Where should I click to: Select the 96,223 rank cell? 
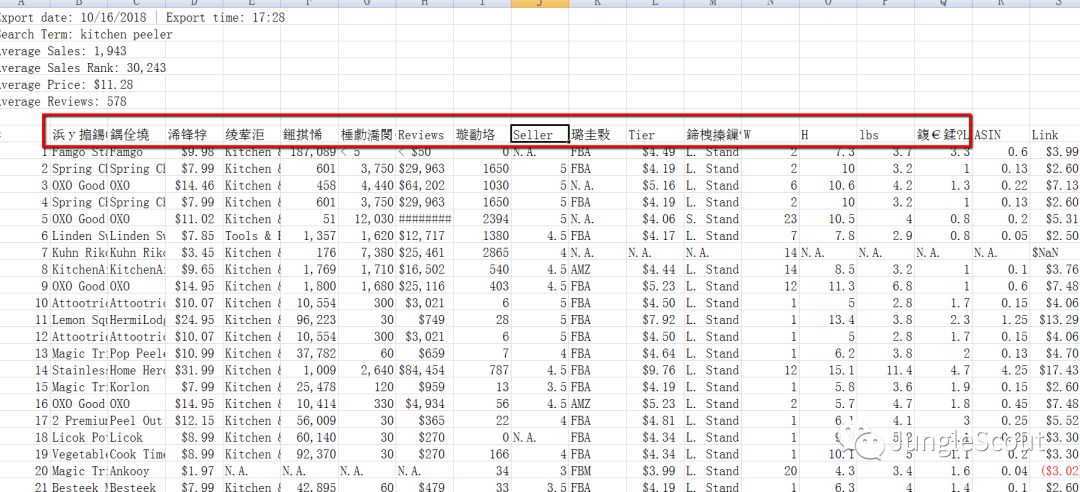pyautogui.click(x=309, y=320)
